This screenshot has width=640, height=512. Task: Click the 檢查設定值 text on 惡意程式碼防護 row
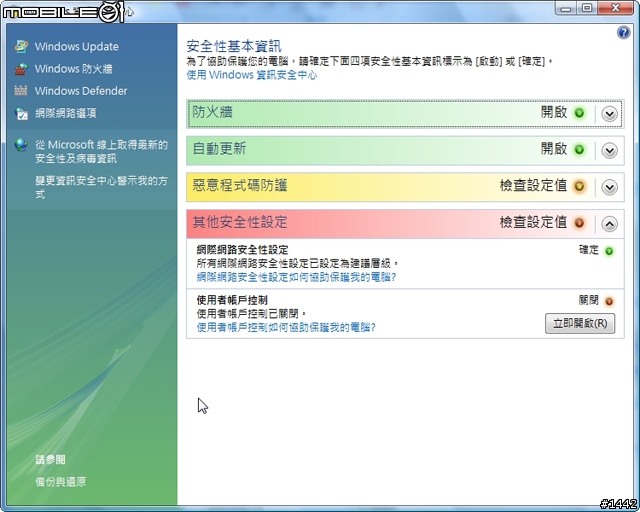tap(533, 186)
